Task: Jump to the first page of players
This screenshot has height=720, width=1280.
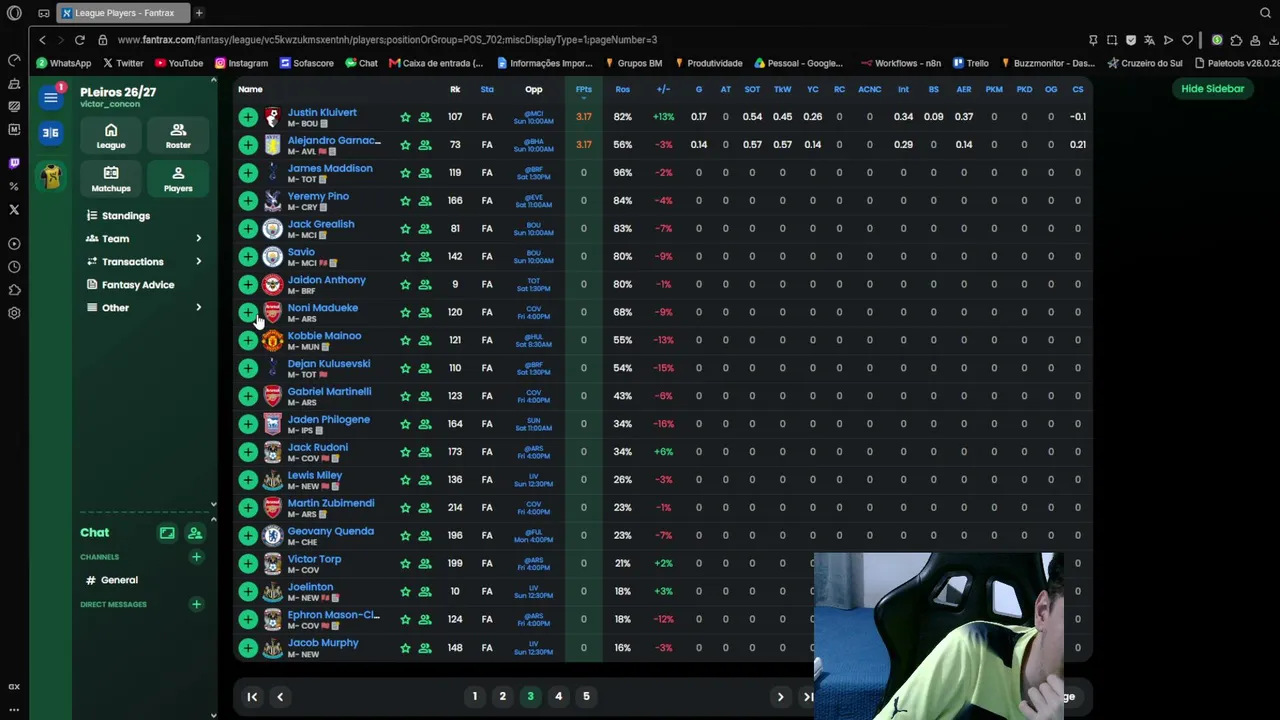Action: 252,697
